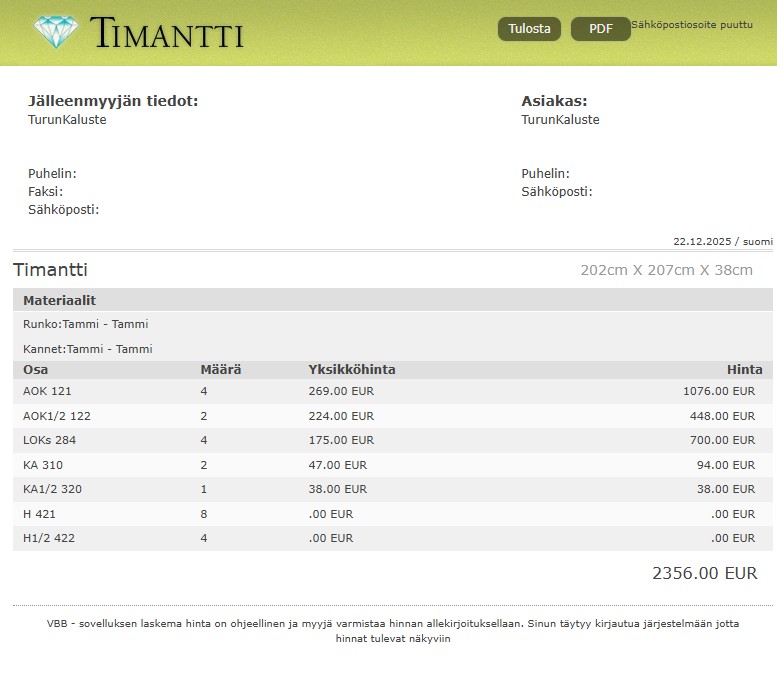
Task: Click the Timantti logo text in header
Action: [x=167, y=33]
